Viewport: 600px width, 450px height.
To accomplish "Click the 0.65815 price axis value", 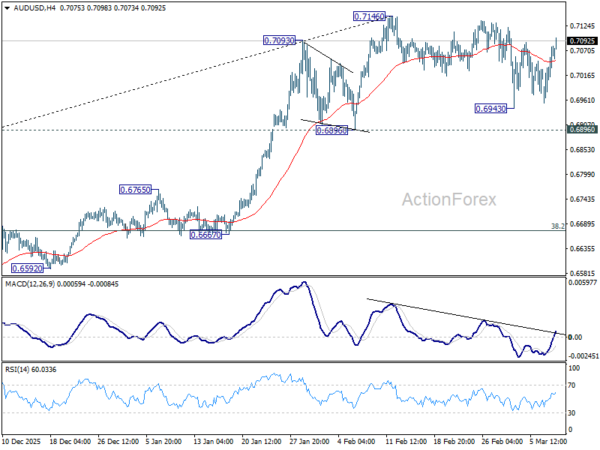I will click(x=583, y=274).
